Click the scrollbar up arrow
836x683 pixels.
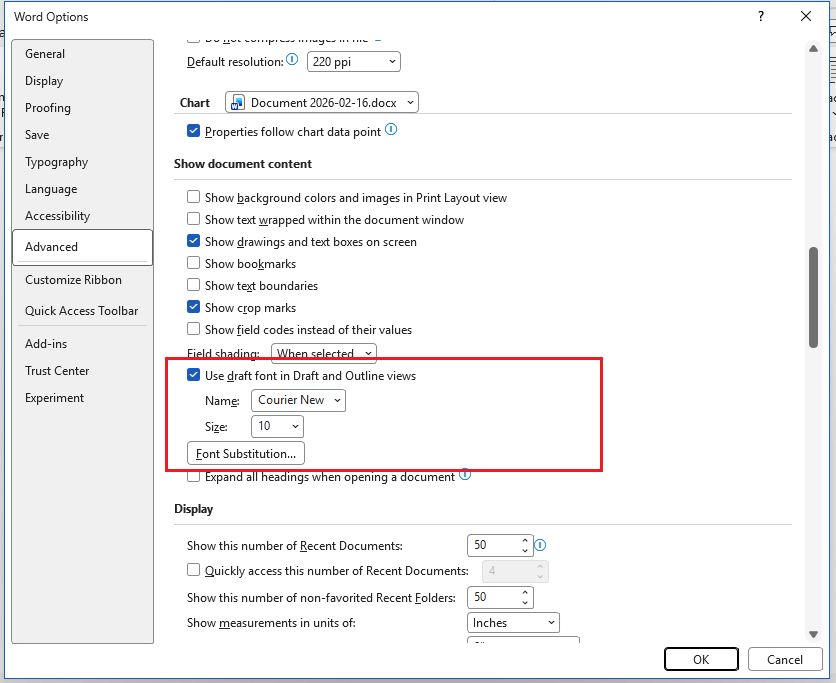814,49
